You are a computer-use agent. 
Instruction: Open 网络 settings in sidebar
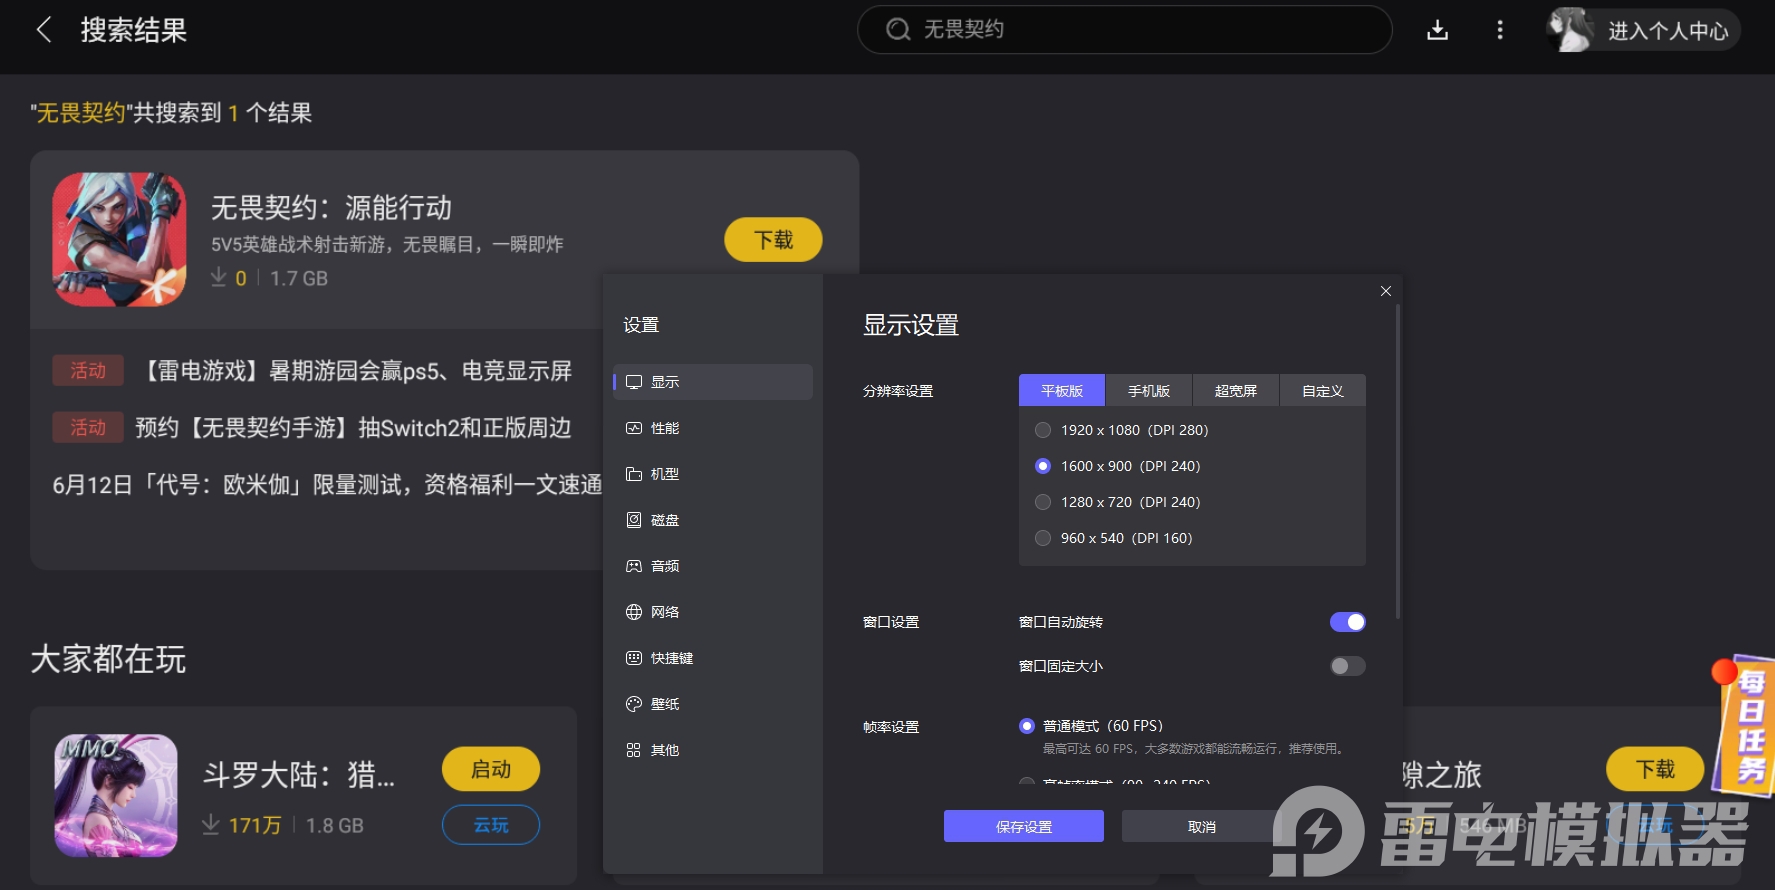click(664, 612)
